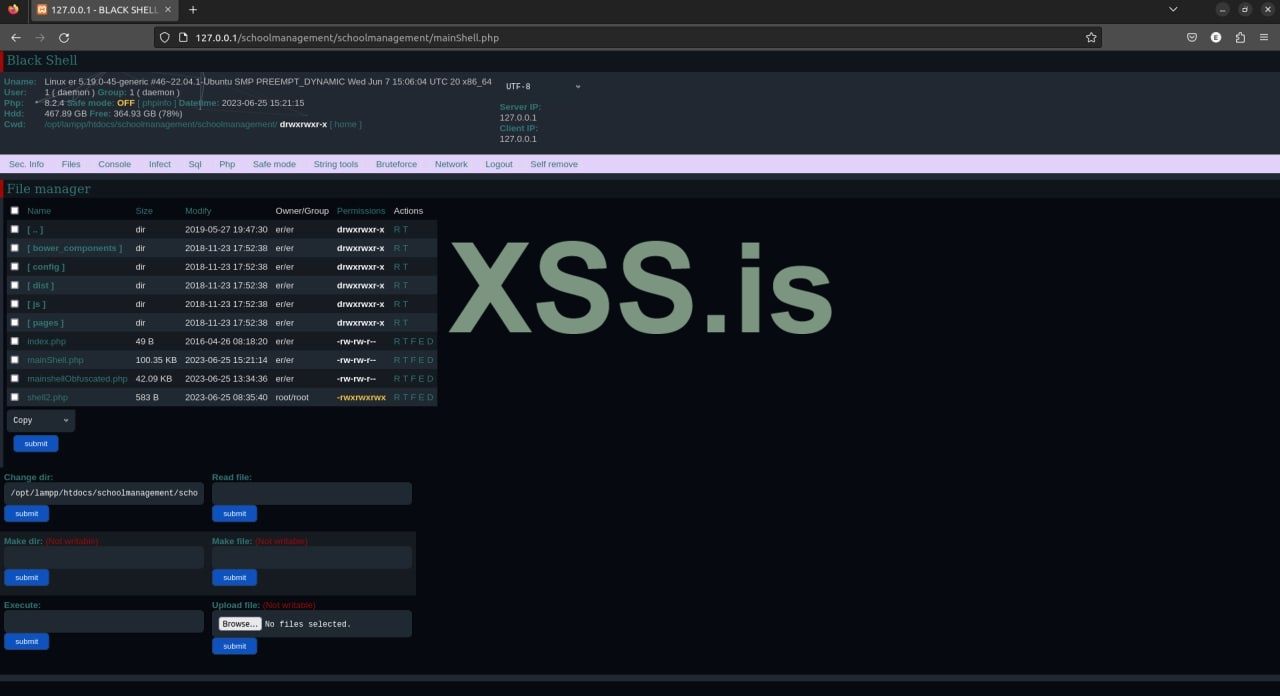The height and width of the screenshot is (696, 1280).
Task: Focus the Execute command input field
Action: 104,621
